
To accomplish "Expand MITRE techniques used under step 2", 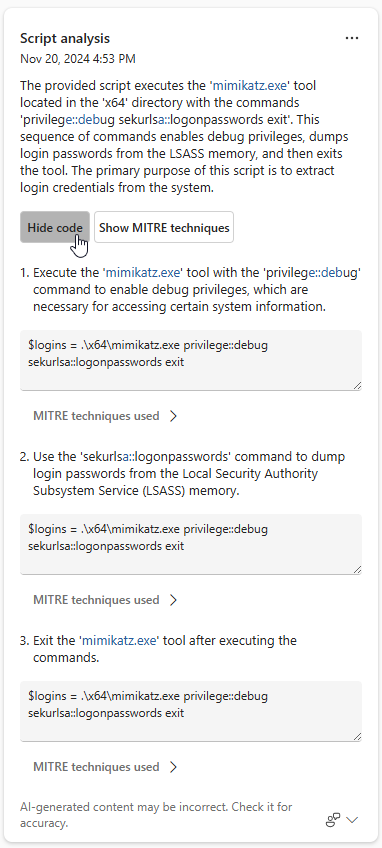I will click(106, 600).
